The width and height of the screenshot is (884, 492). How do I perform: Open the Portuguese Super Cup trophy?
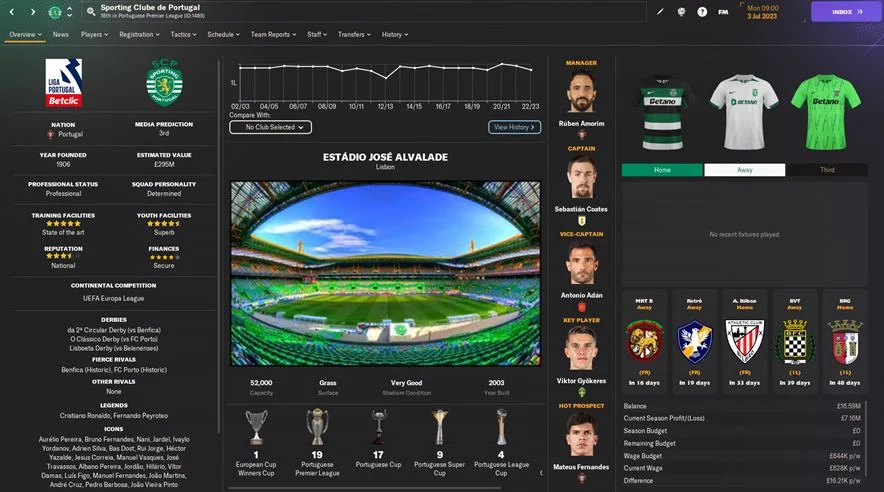440,427
